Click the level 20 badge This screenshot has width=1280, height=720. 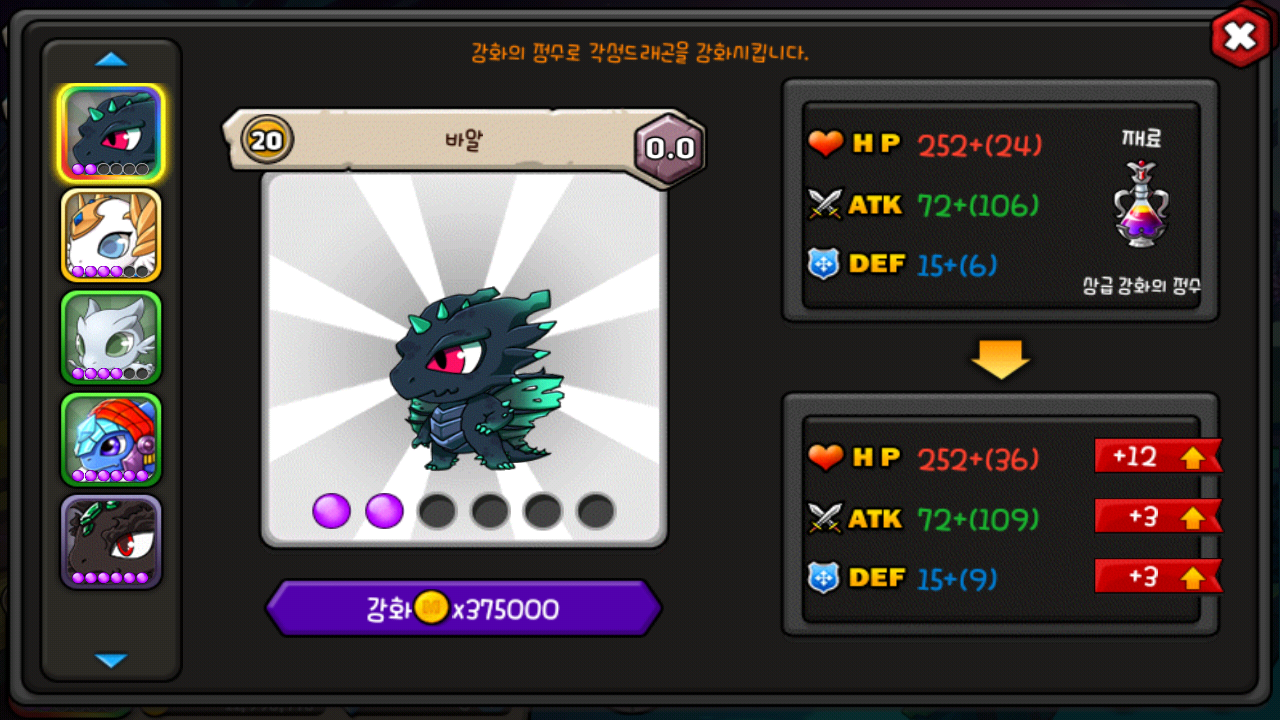click(266, 140)
